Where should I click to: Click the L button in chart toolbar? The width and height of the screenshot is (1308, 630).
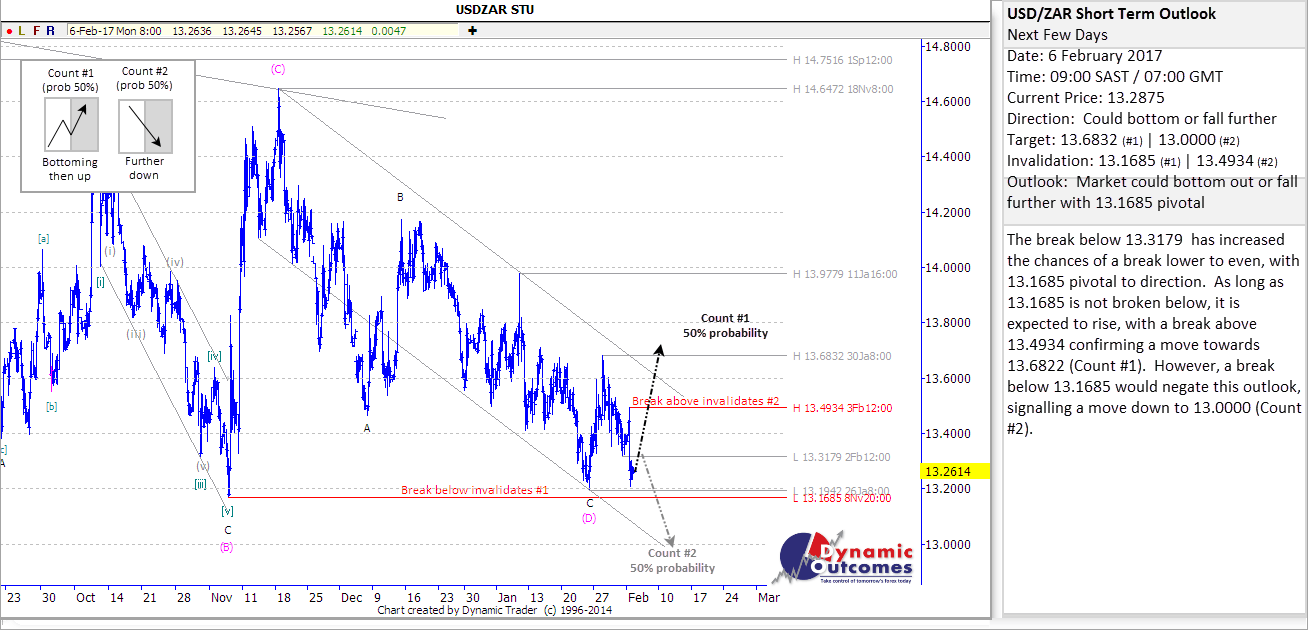[22, 31]
